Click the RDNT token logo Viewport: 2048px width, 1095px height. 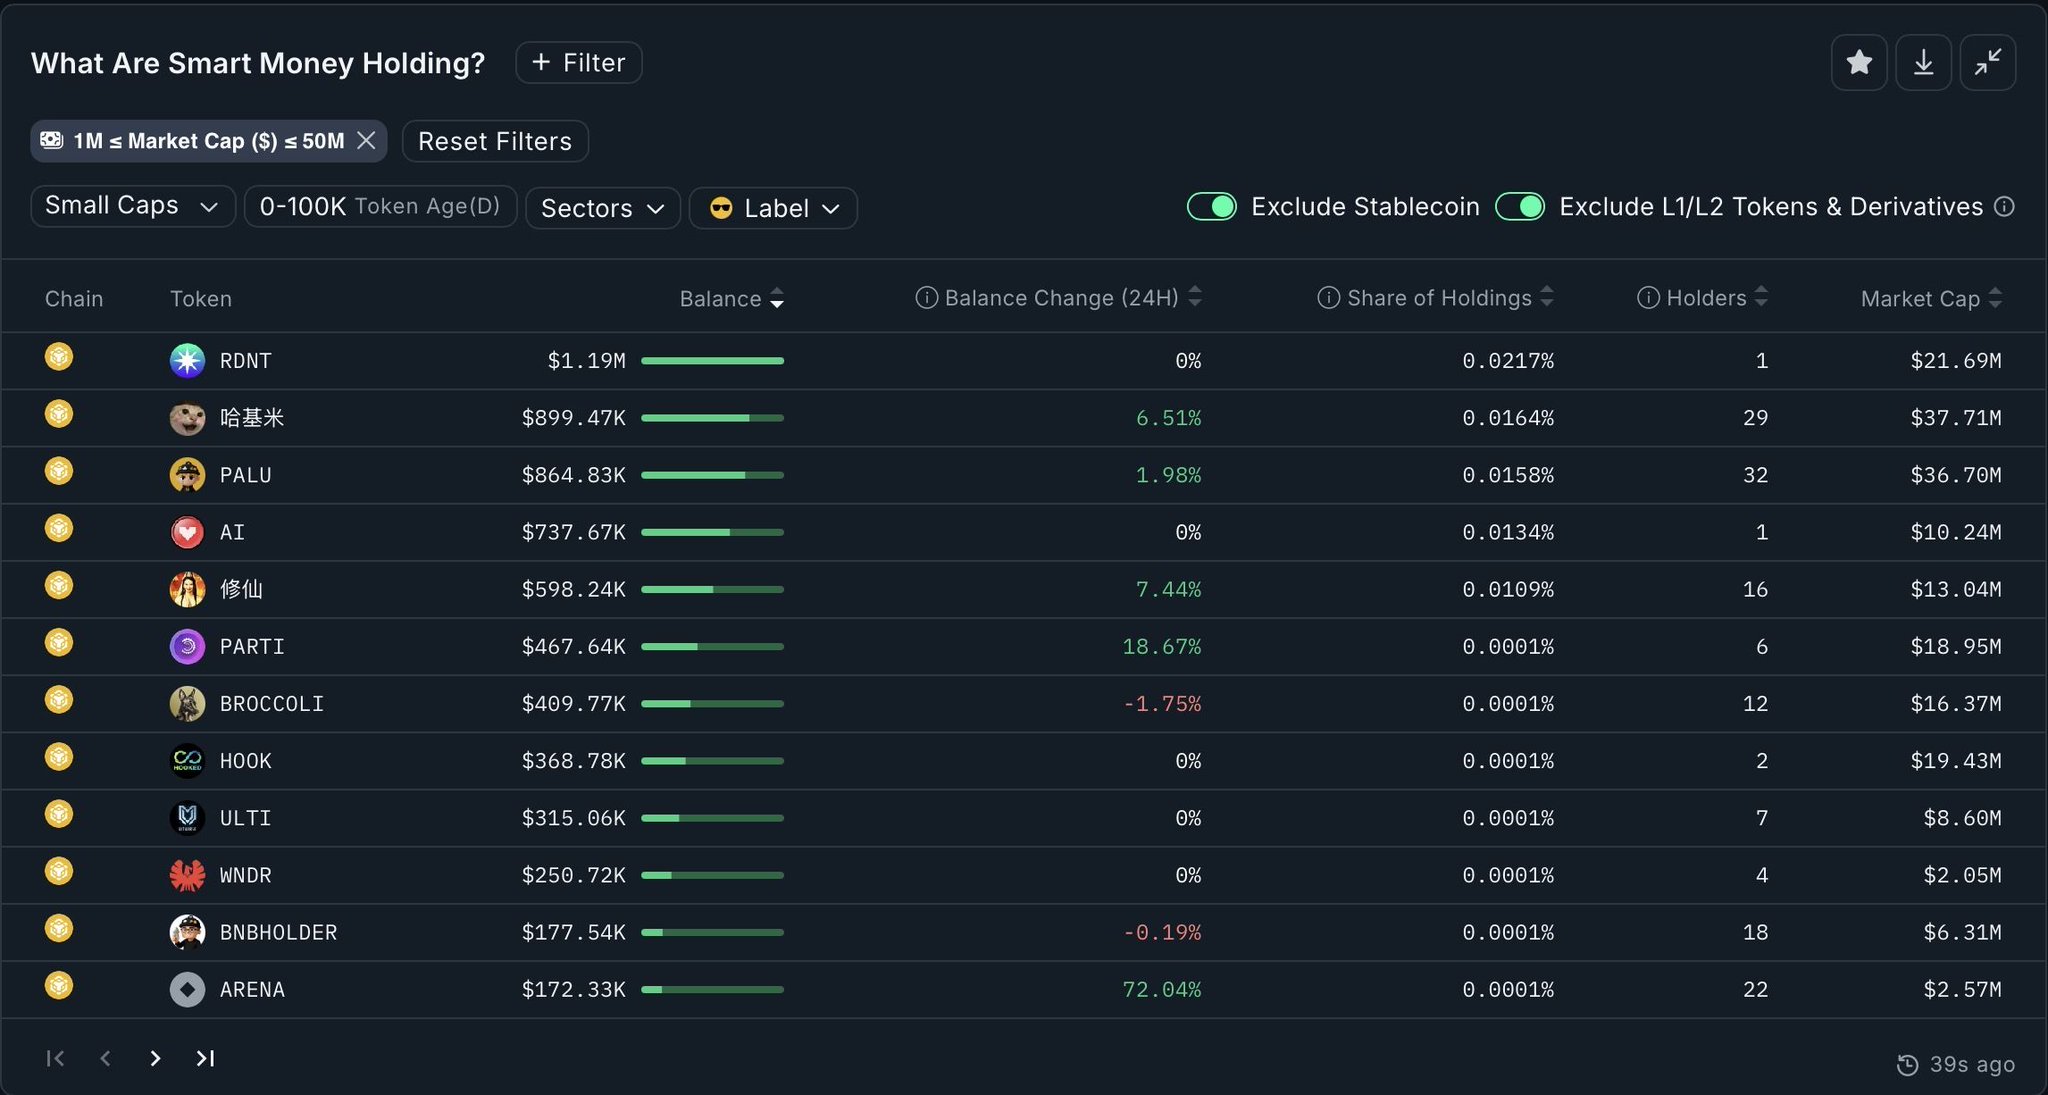187,361
